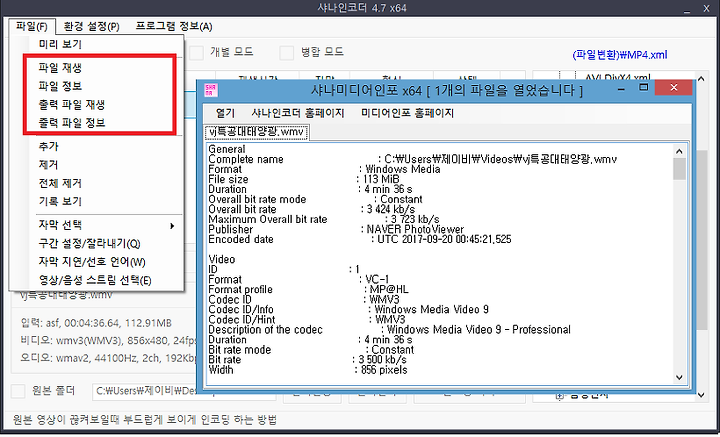
Task: Click the Encoded date UTC line
Action: 360,239
